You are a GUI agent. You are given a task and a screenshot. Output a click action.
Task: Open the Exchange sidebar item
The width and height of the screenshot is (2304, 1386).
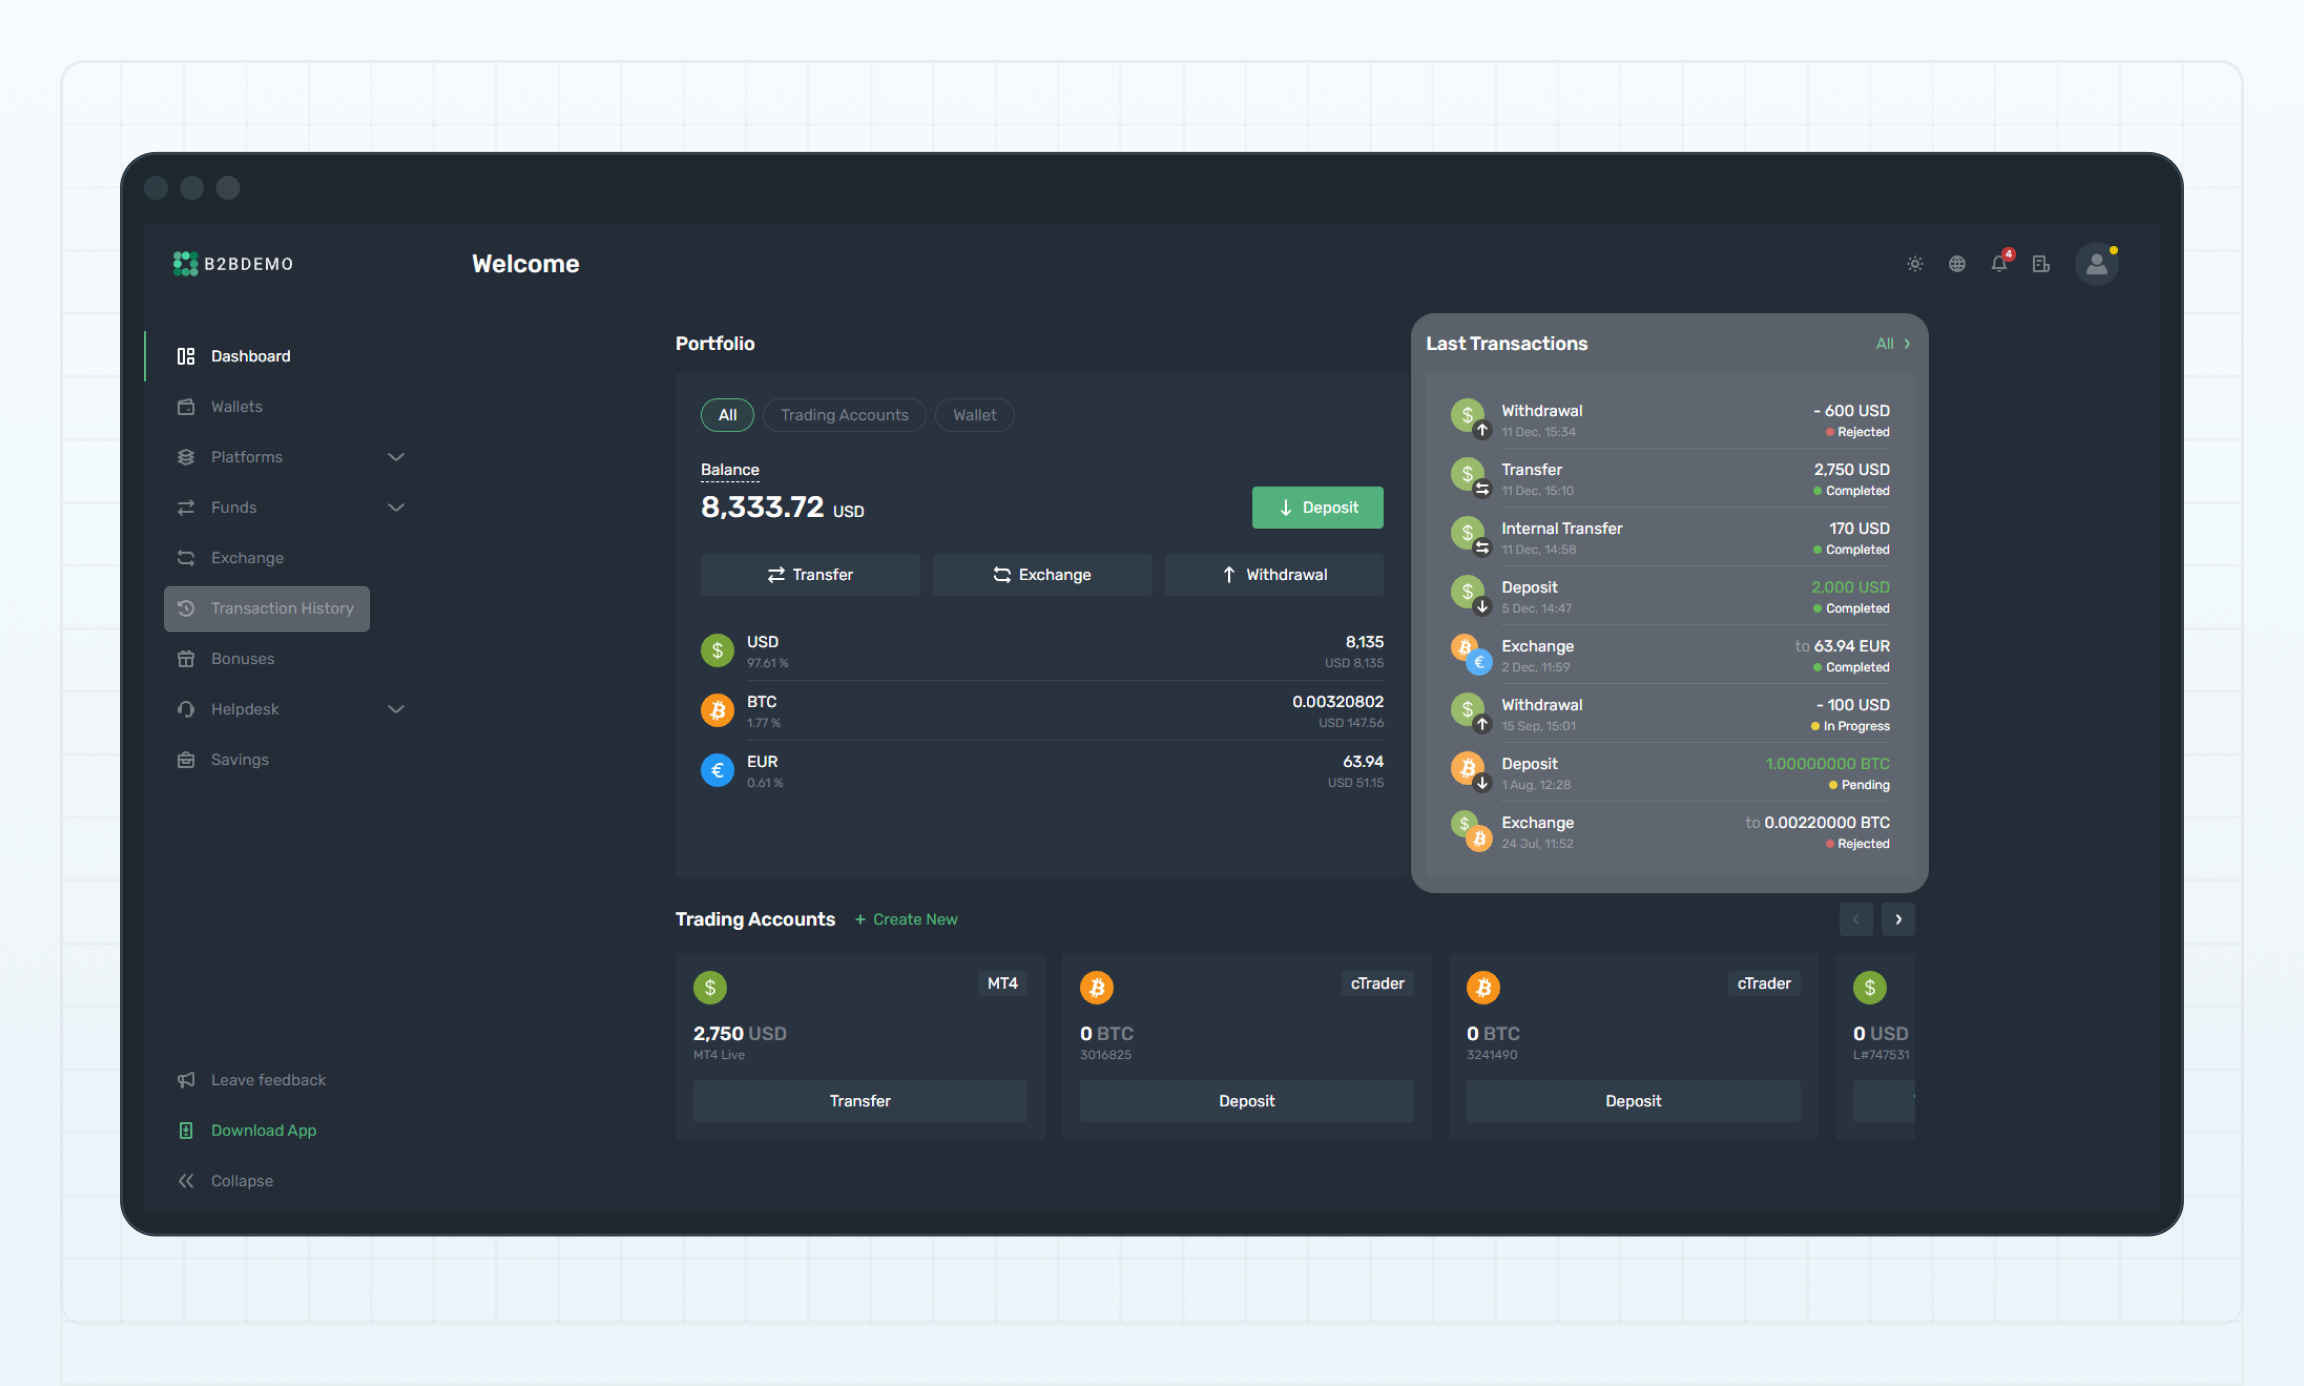point(246,557)
